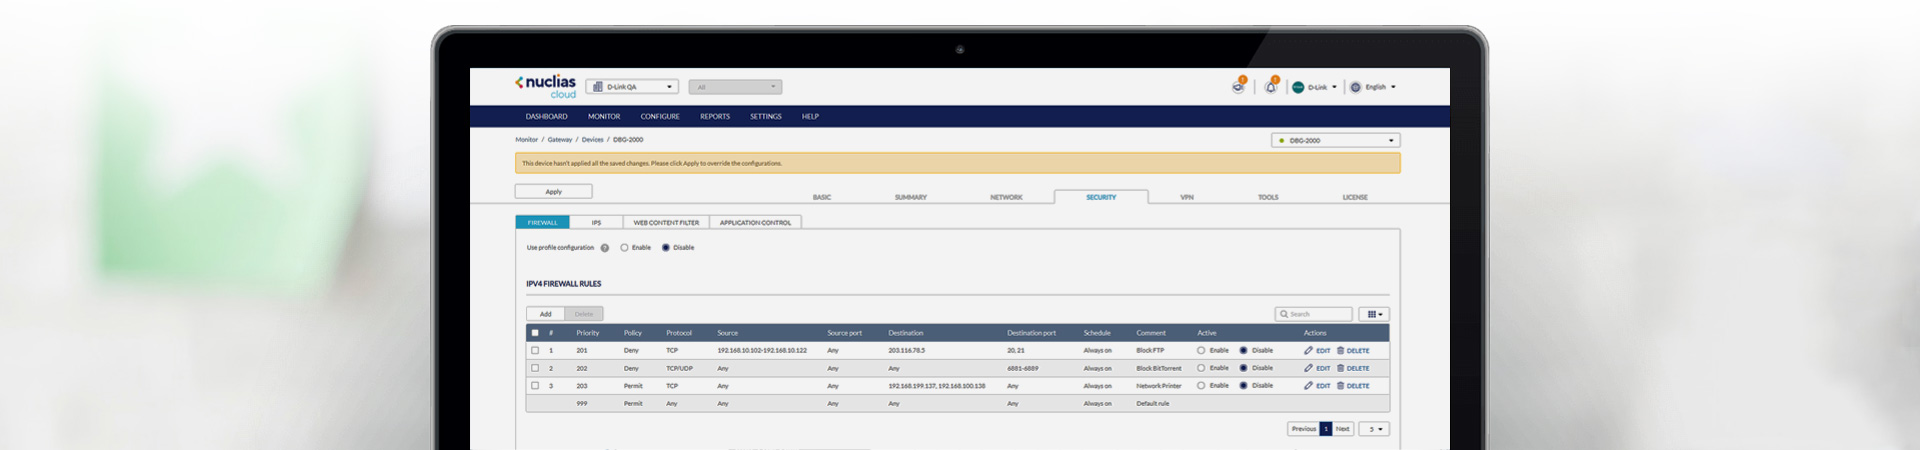Select the Enable radio for profile configuration
The image size is (1920, 450).
625,248
